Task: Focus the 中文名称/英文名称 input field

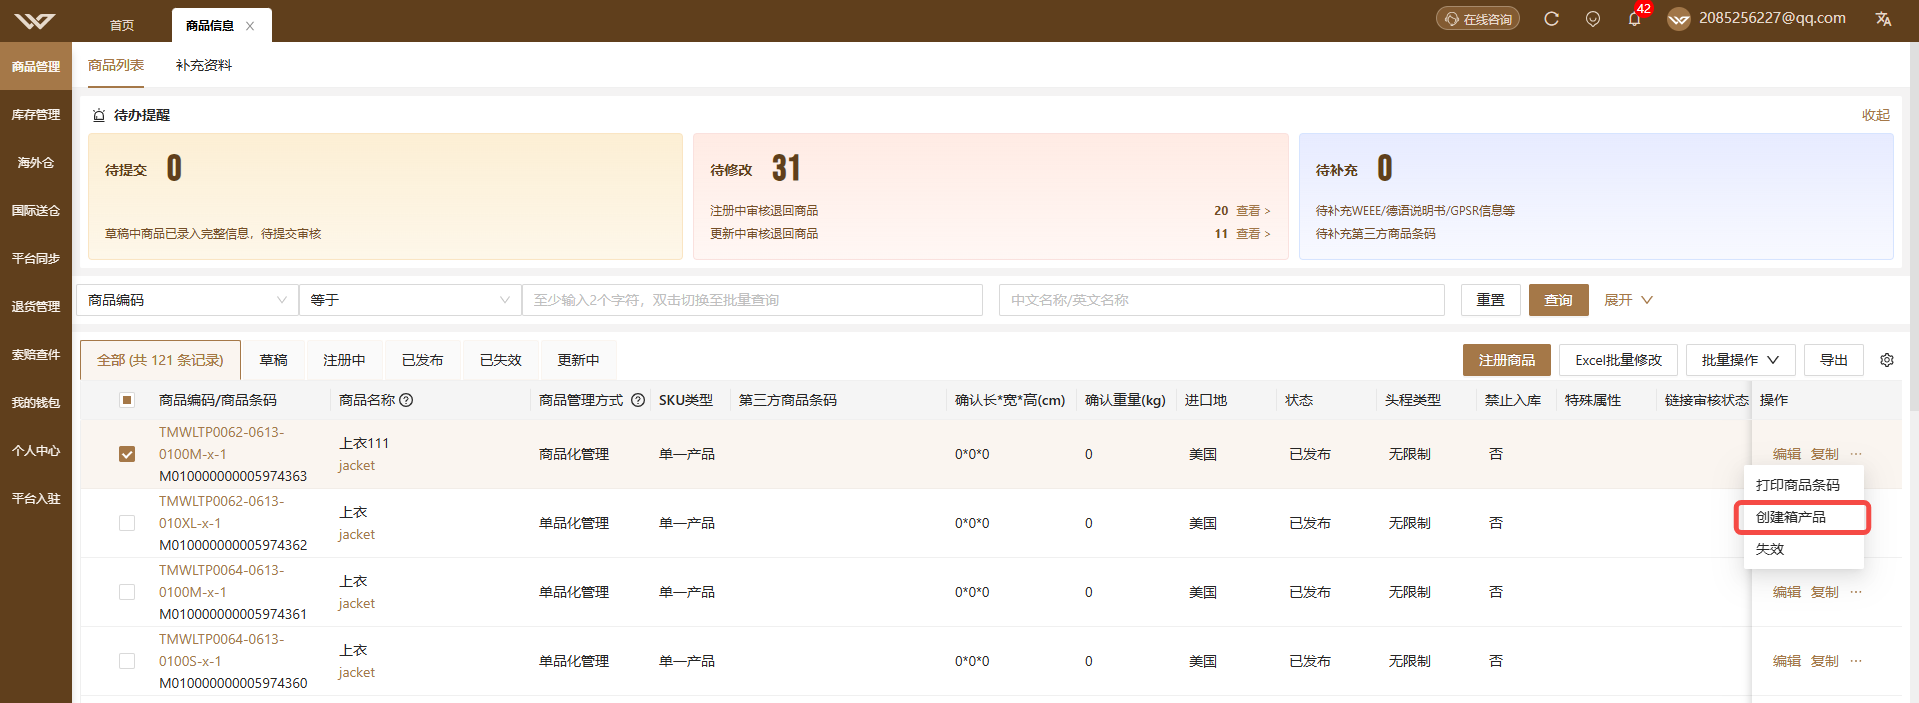Action: click(x=1221, y=300)
